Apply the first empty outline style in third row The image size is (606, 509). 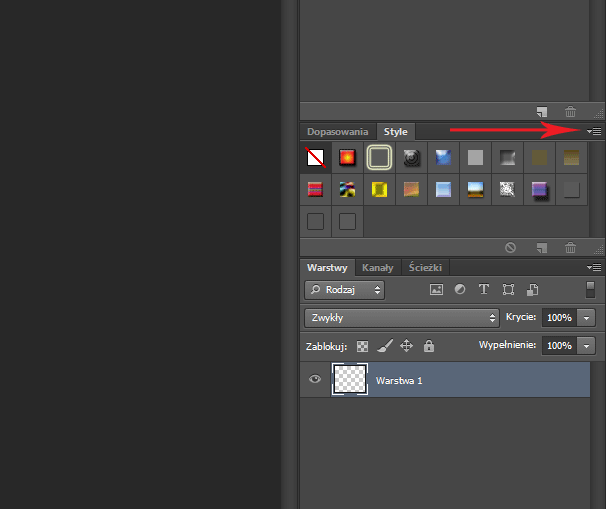[315, 221]
